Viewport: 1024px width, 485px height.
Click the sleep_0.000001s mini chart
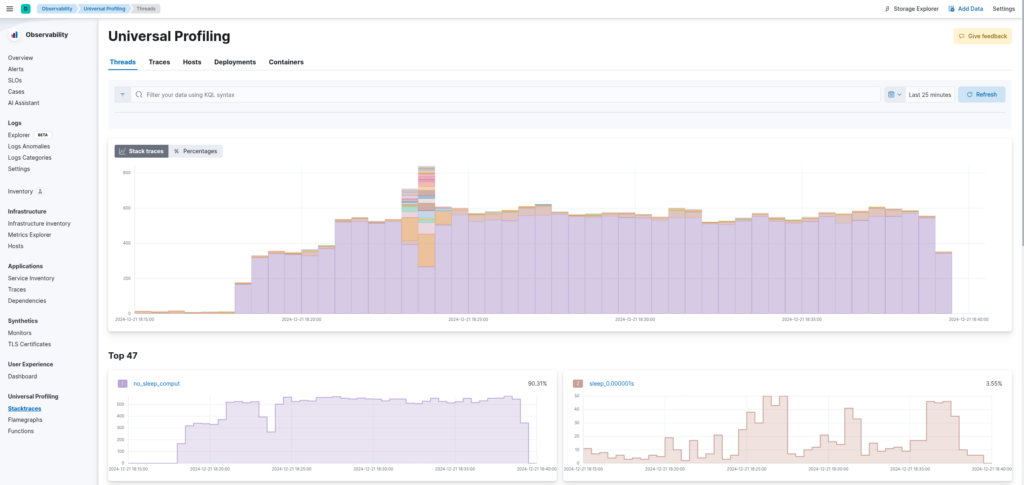point(787,430)
